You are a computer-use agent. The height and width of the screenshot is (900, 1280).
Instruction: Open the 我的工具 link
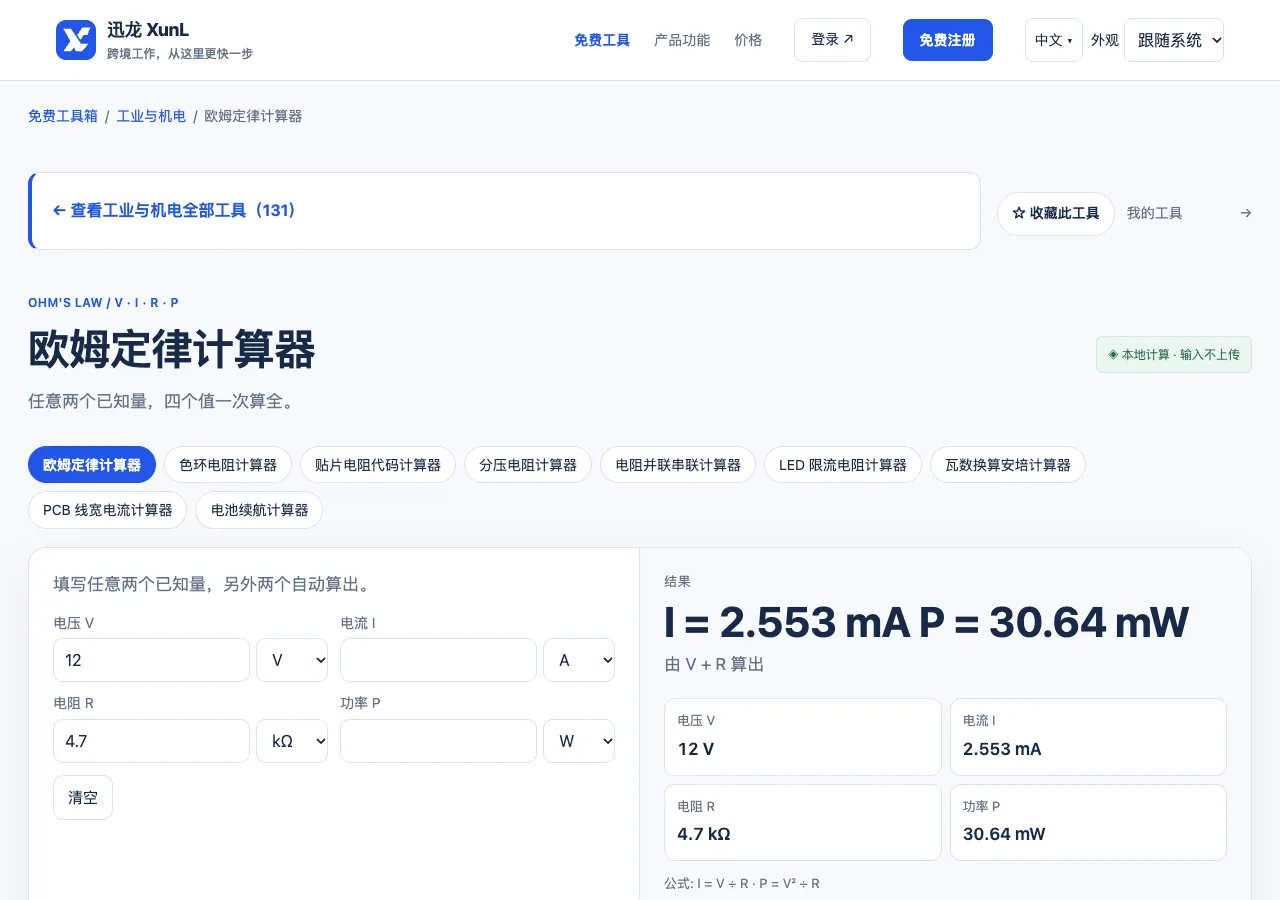(1154, 213)
